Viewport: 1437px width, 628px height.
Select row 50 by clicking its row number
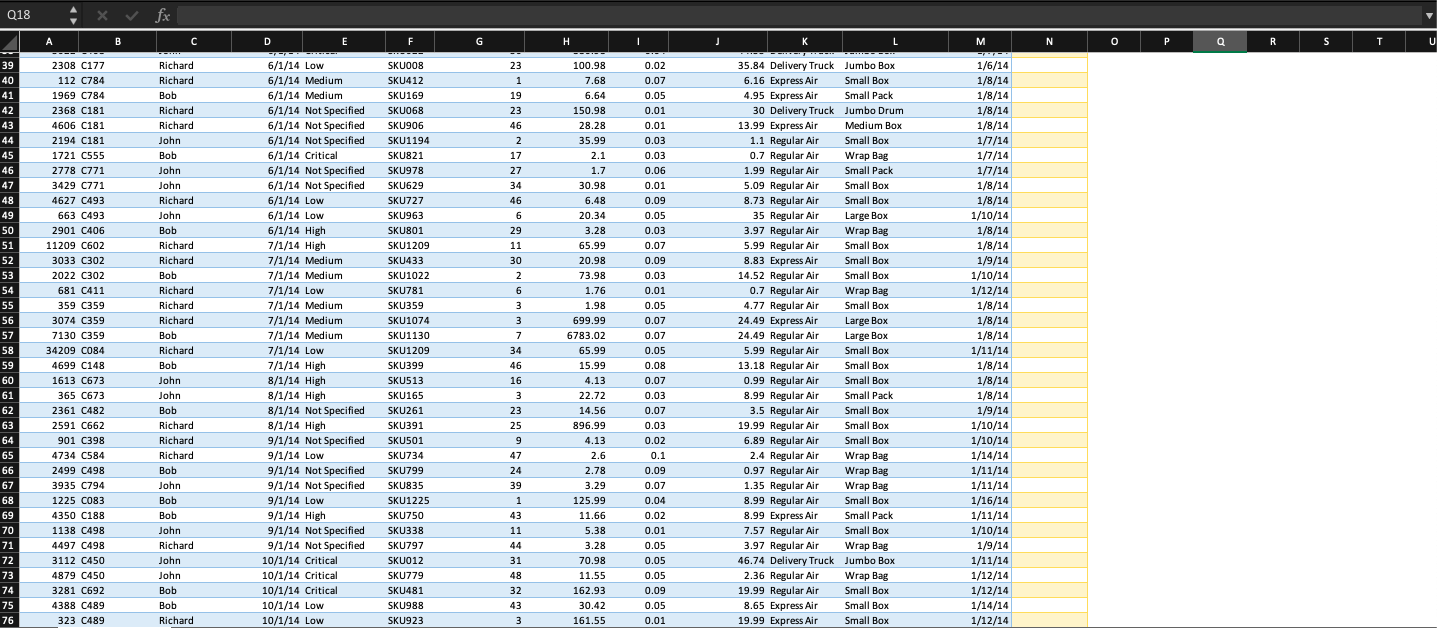pos(12,230)
